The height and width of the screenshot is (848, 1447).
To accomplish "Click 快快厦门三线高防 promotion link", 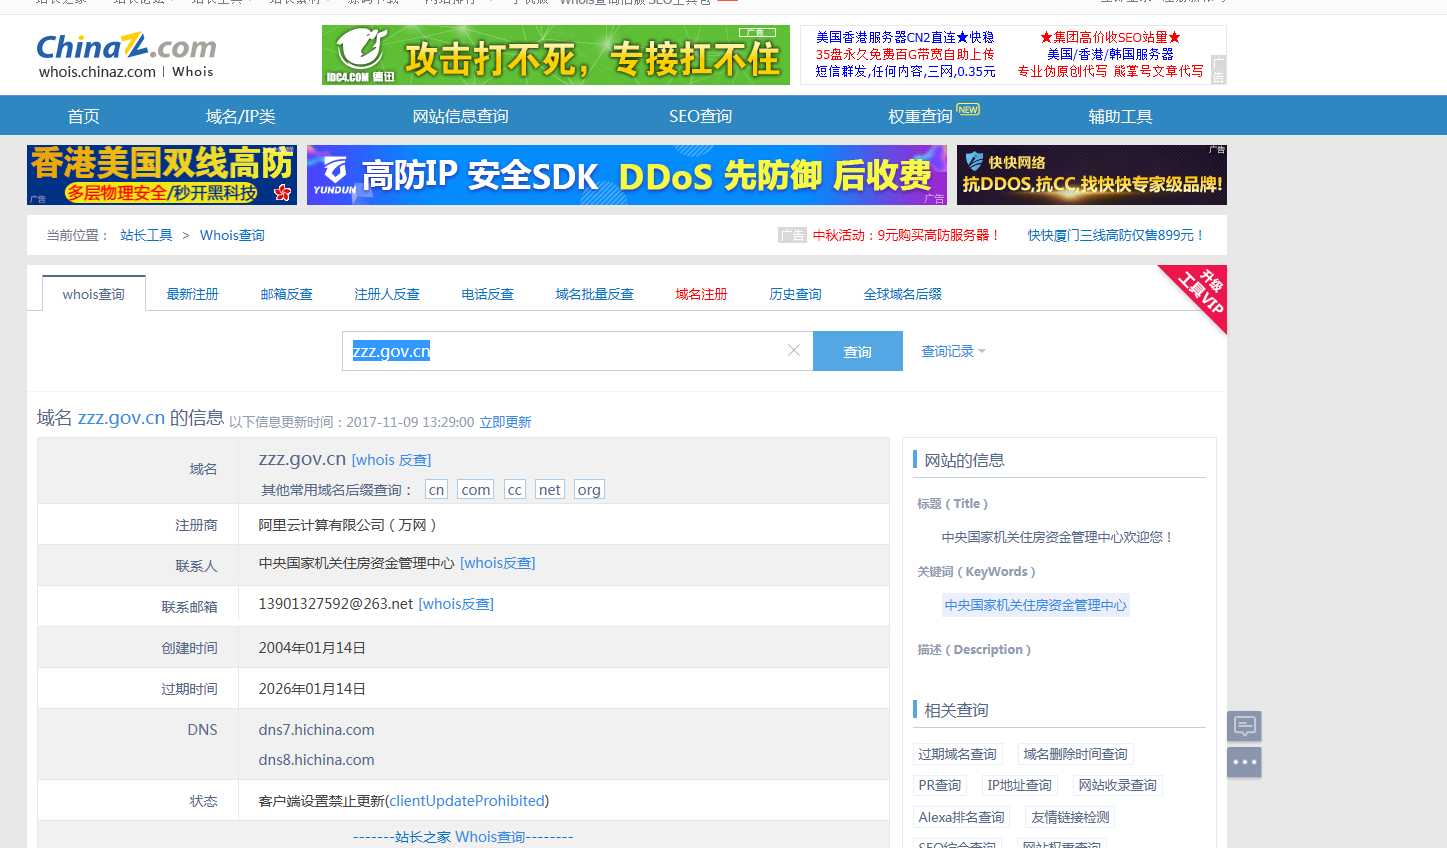I will coord(1116,235).
